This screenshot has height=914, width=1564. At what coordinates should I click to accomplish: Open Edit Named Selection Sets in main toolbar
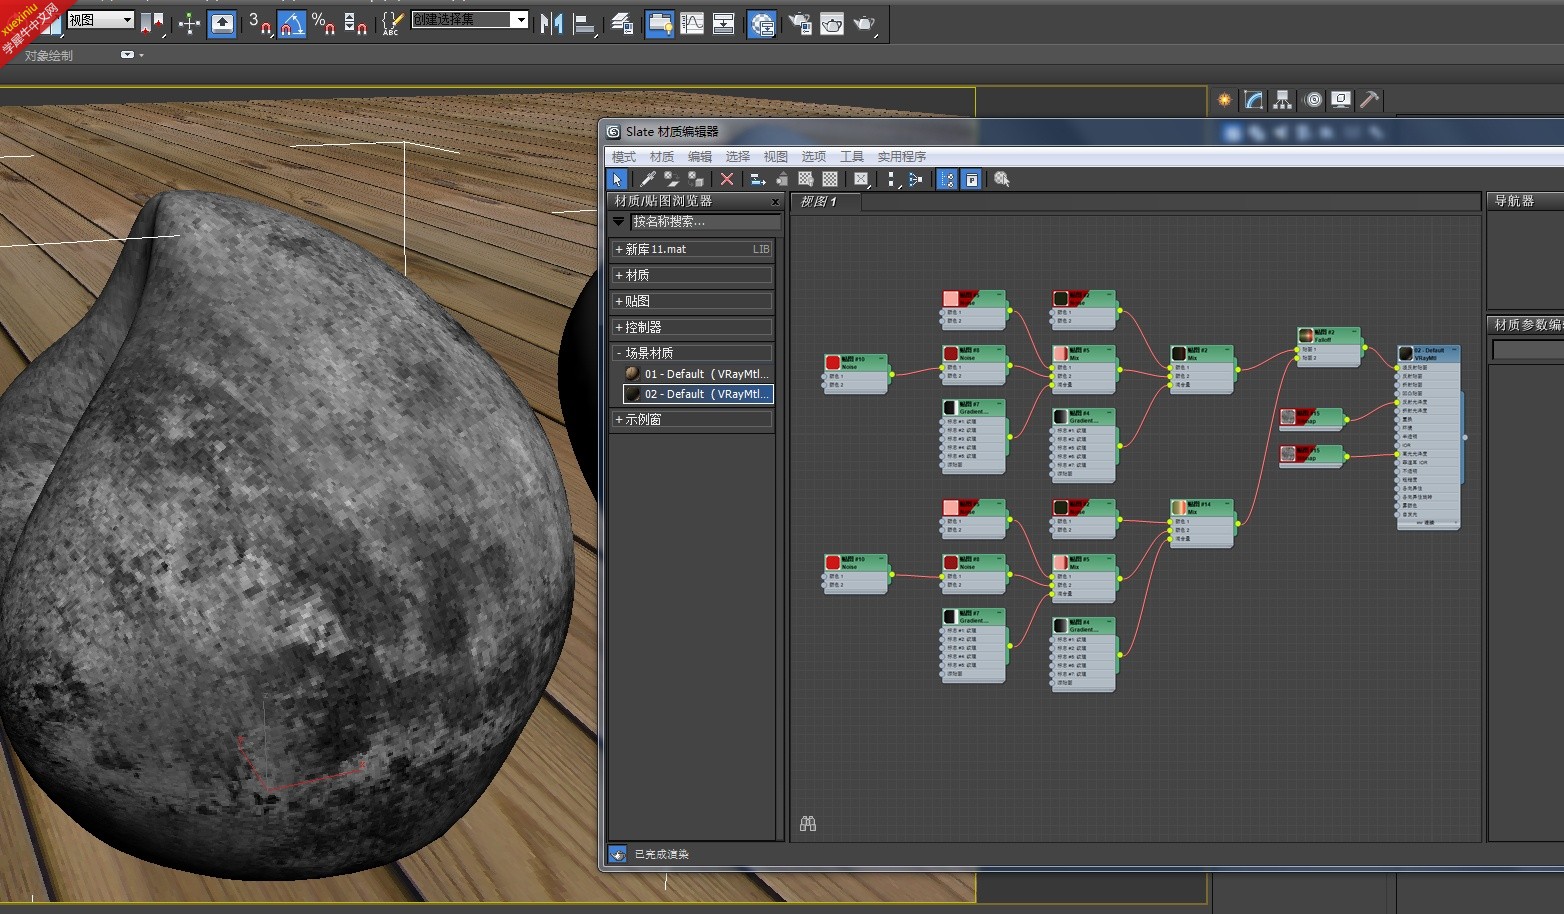click(393, 23)
